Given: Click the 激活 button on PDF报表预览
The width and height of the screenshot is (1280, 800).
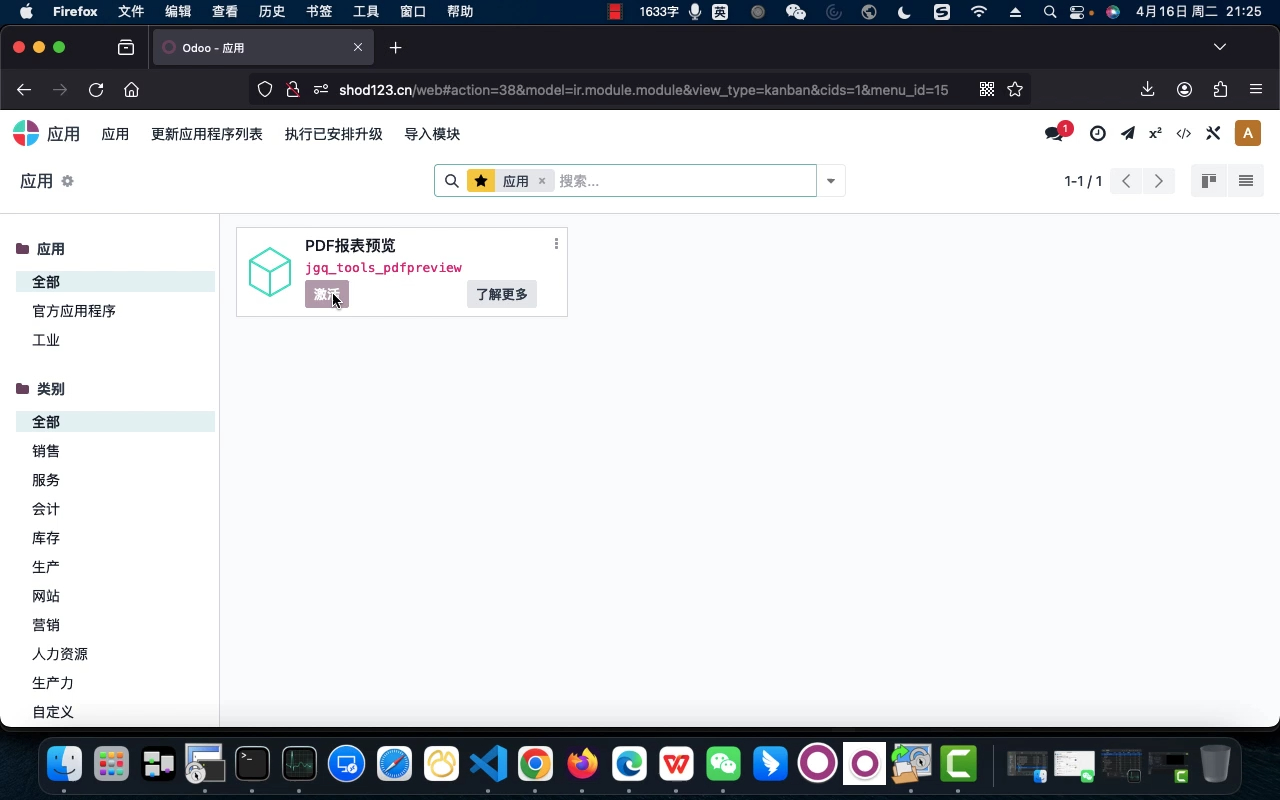Looking at the screenshot, I should (x=326, y=293).
